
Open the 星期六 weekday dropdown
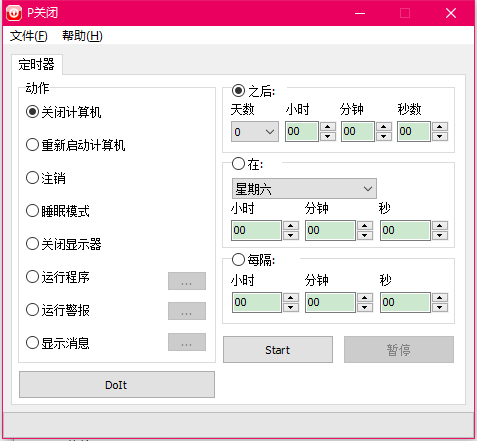click(304, 189)
